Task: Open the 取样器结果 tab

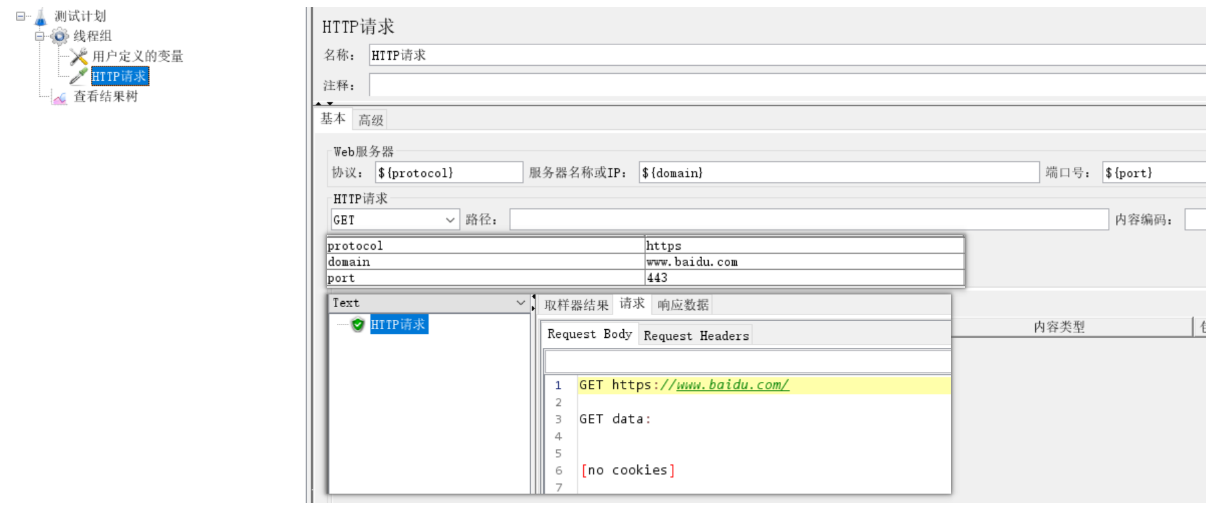Action: (577, 305)
